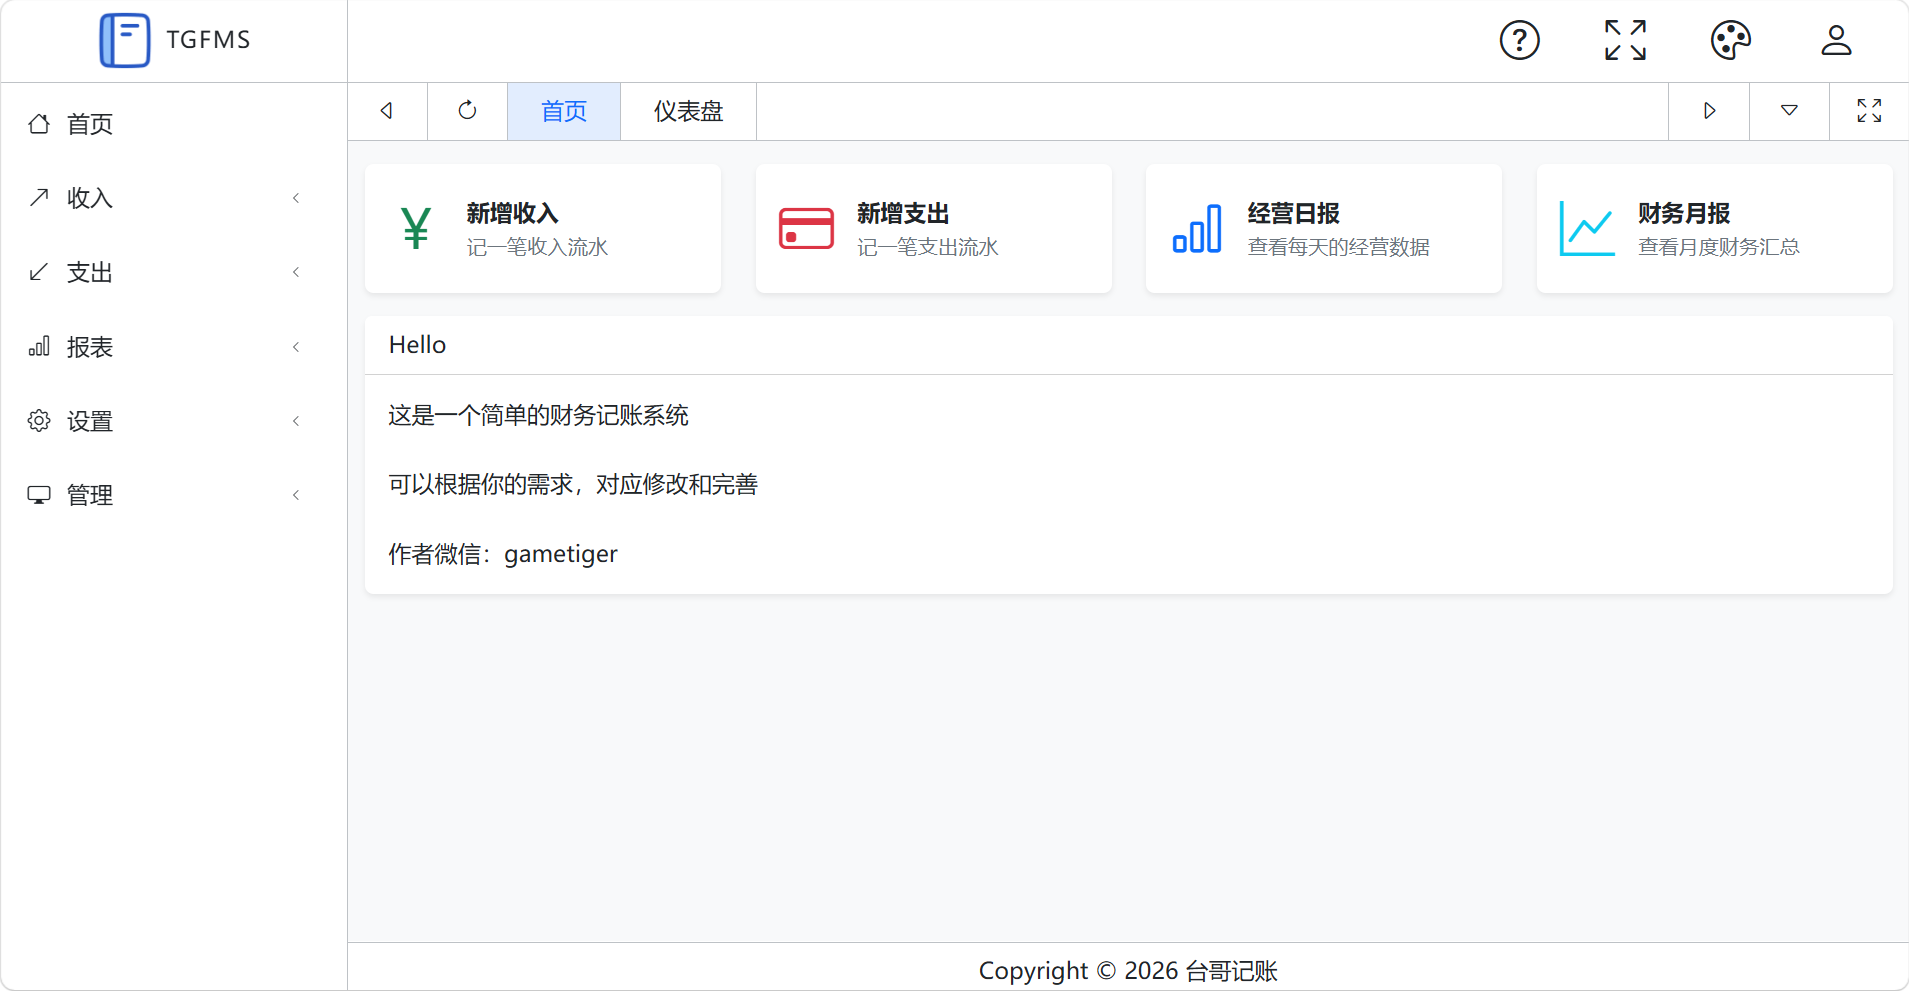Toggle fullscreen with header expand arrows icon
Screen dimensions: 1909x991
tap(1625, 40)
